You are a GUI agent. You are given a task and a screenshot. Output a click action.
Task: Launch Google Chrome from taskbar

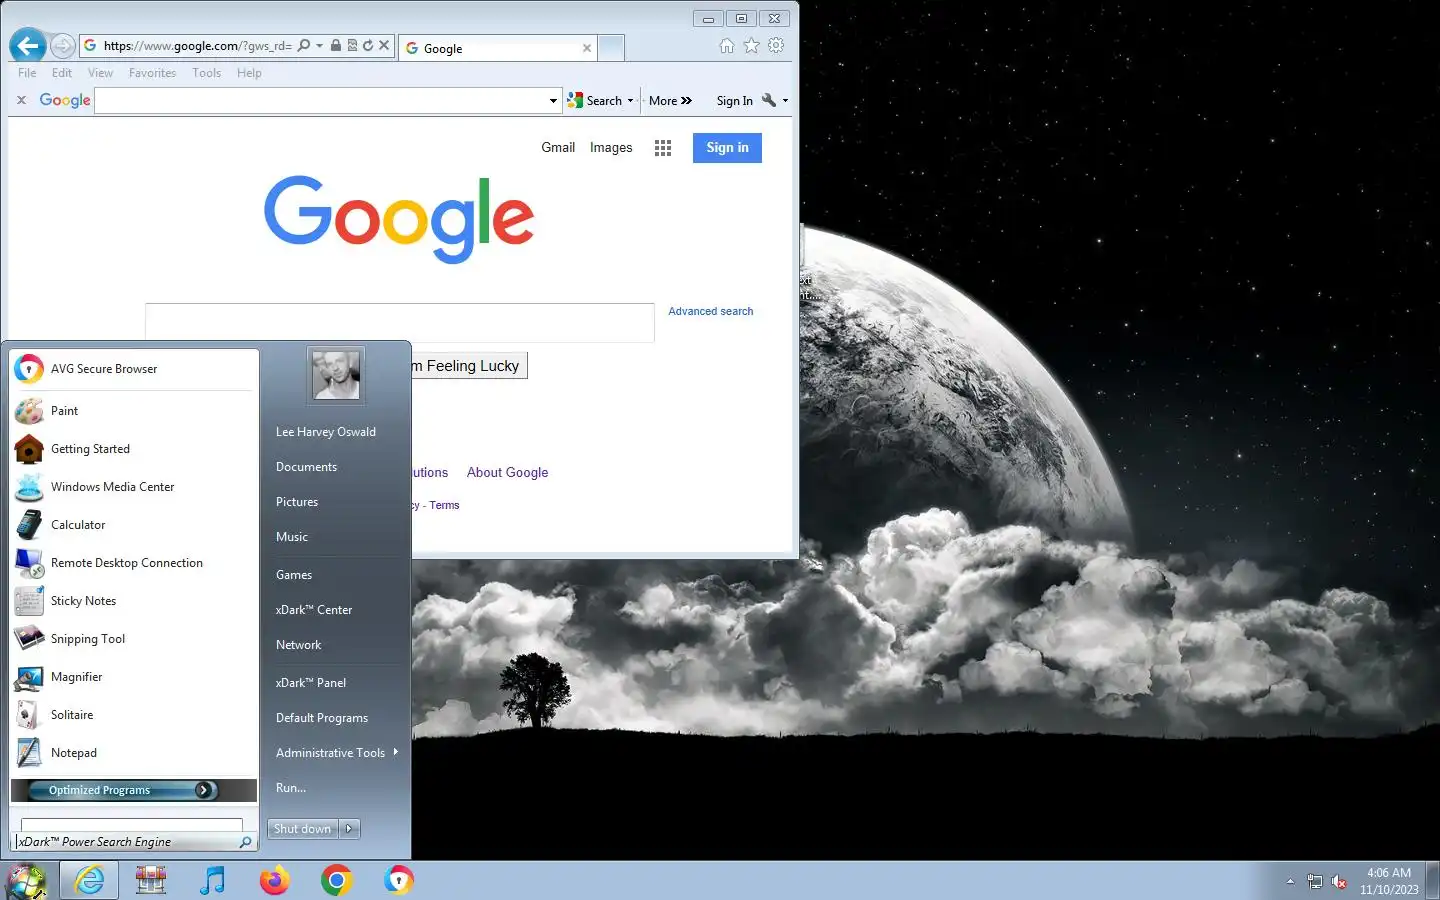click(336, 880)
